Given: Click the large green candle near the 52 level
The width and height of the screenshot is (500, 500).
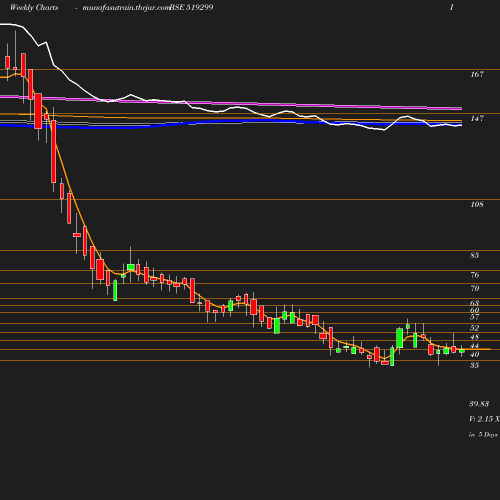Looking at the screenshot, I should point(400,338).
